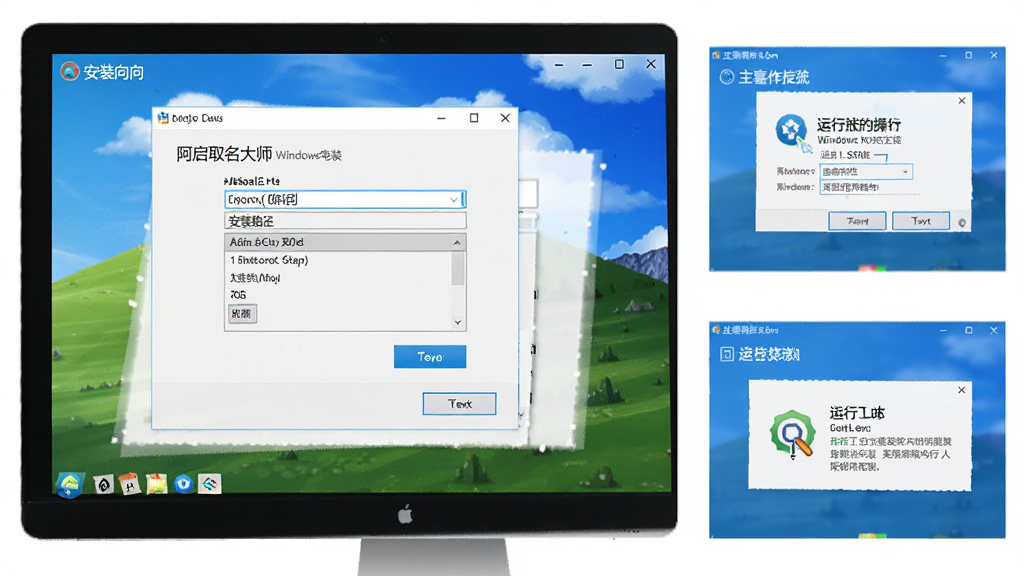Click the small round icon beside Toyt button
Image resolution: width=1024 pixels, height=576 pixels.
[x=962, y=223]
